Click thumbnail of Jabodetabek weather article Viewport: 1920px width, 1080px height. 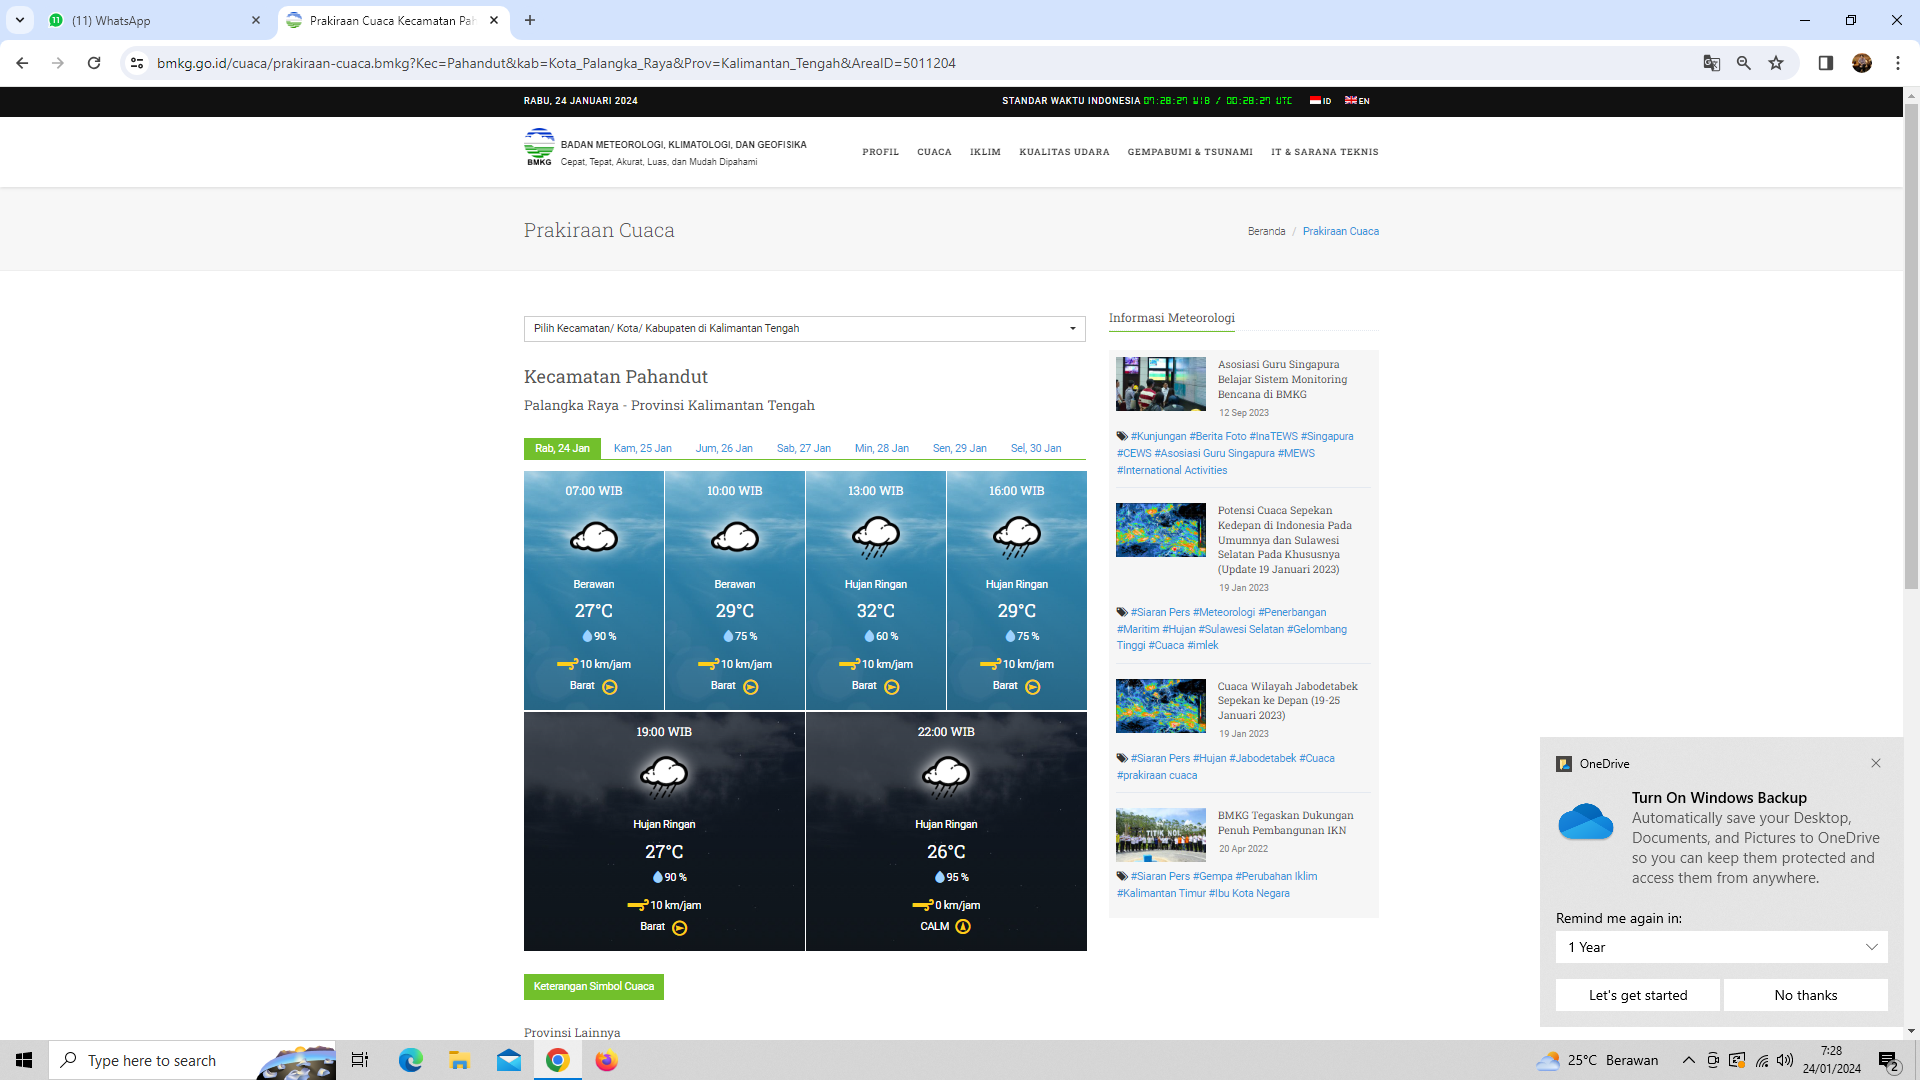point(1160,706)
